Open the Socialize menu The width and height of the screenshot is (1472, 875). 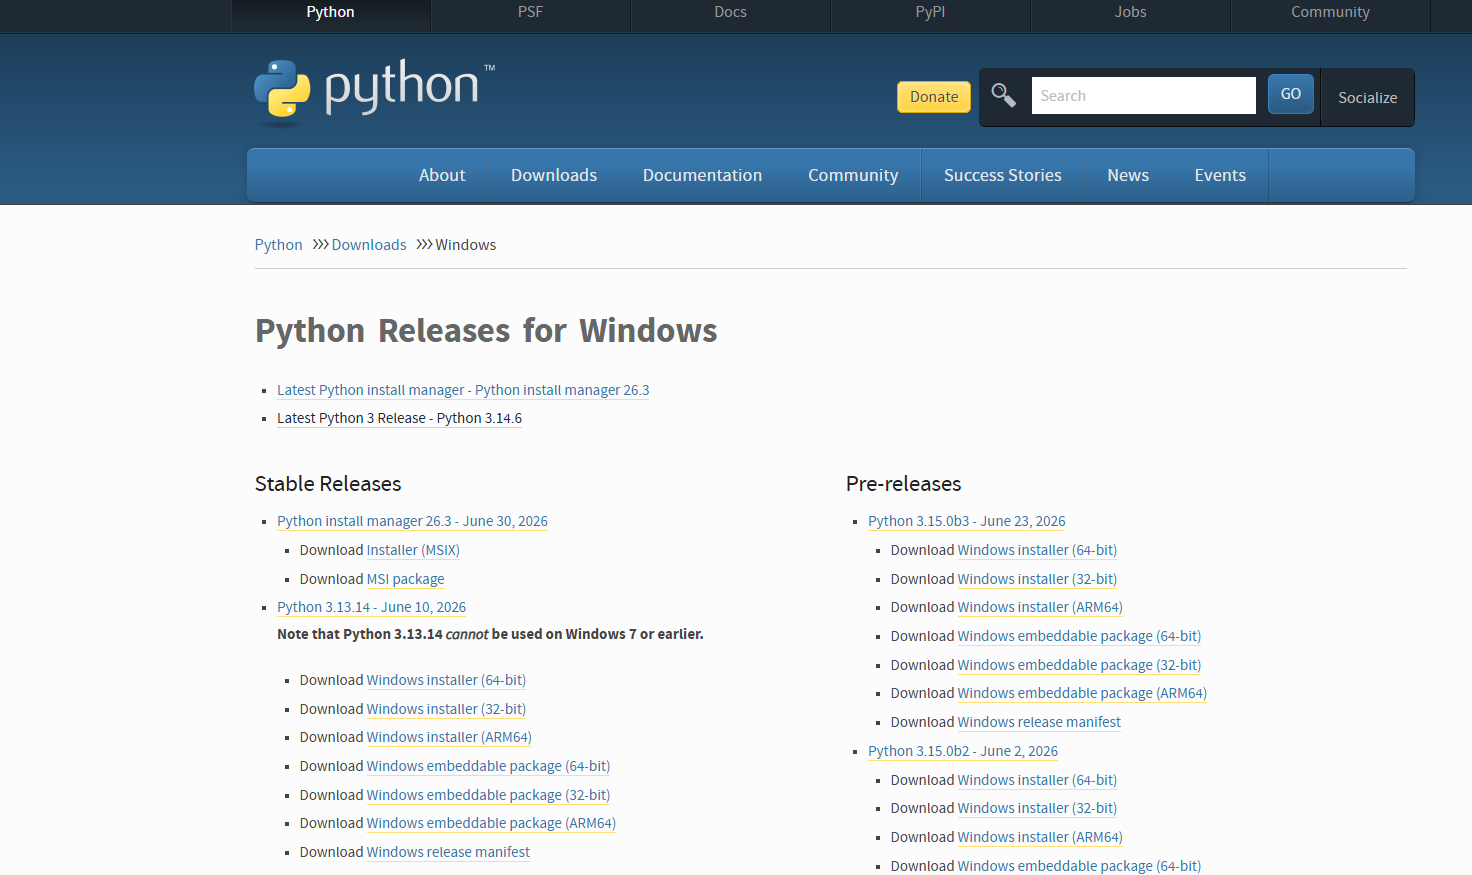[1367, 97]
